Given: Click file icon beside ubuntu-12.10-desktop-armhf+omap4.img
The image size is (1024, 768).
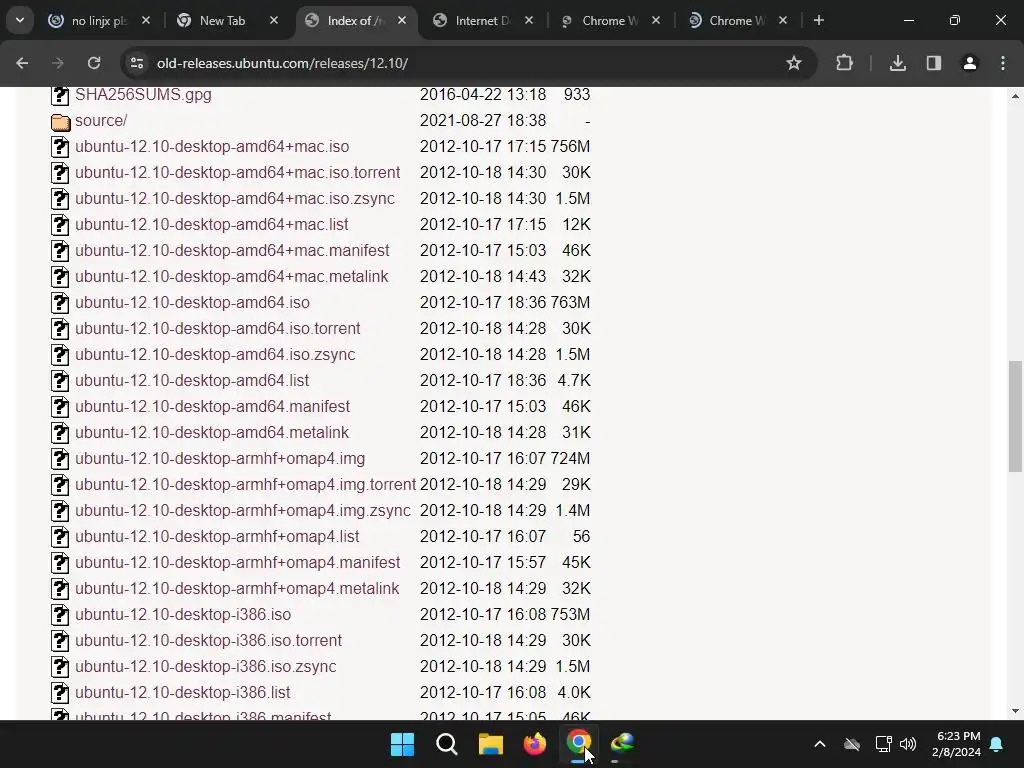Looking at the screenshot, I should click(60, 458).
